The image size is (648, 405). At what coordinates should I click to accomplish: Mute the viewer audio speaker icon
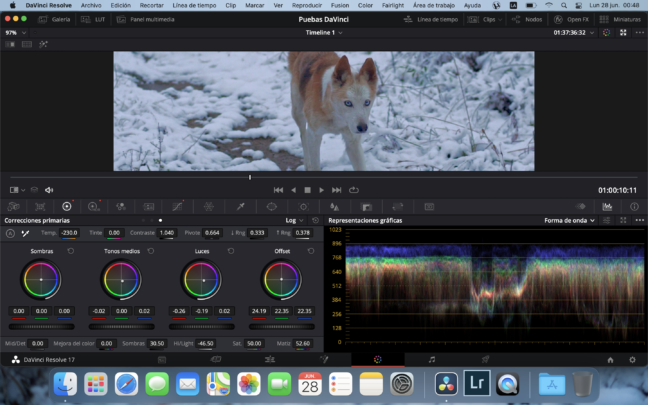tap(49, 189)
